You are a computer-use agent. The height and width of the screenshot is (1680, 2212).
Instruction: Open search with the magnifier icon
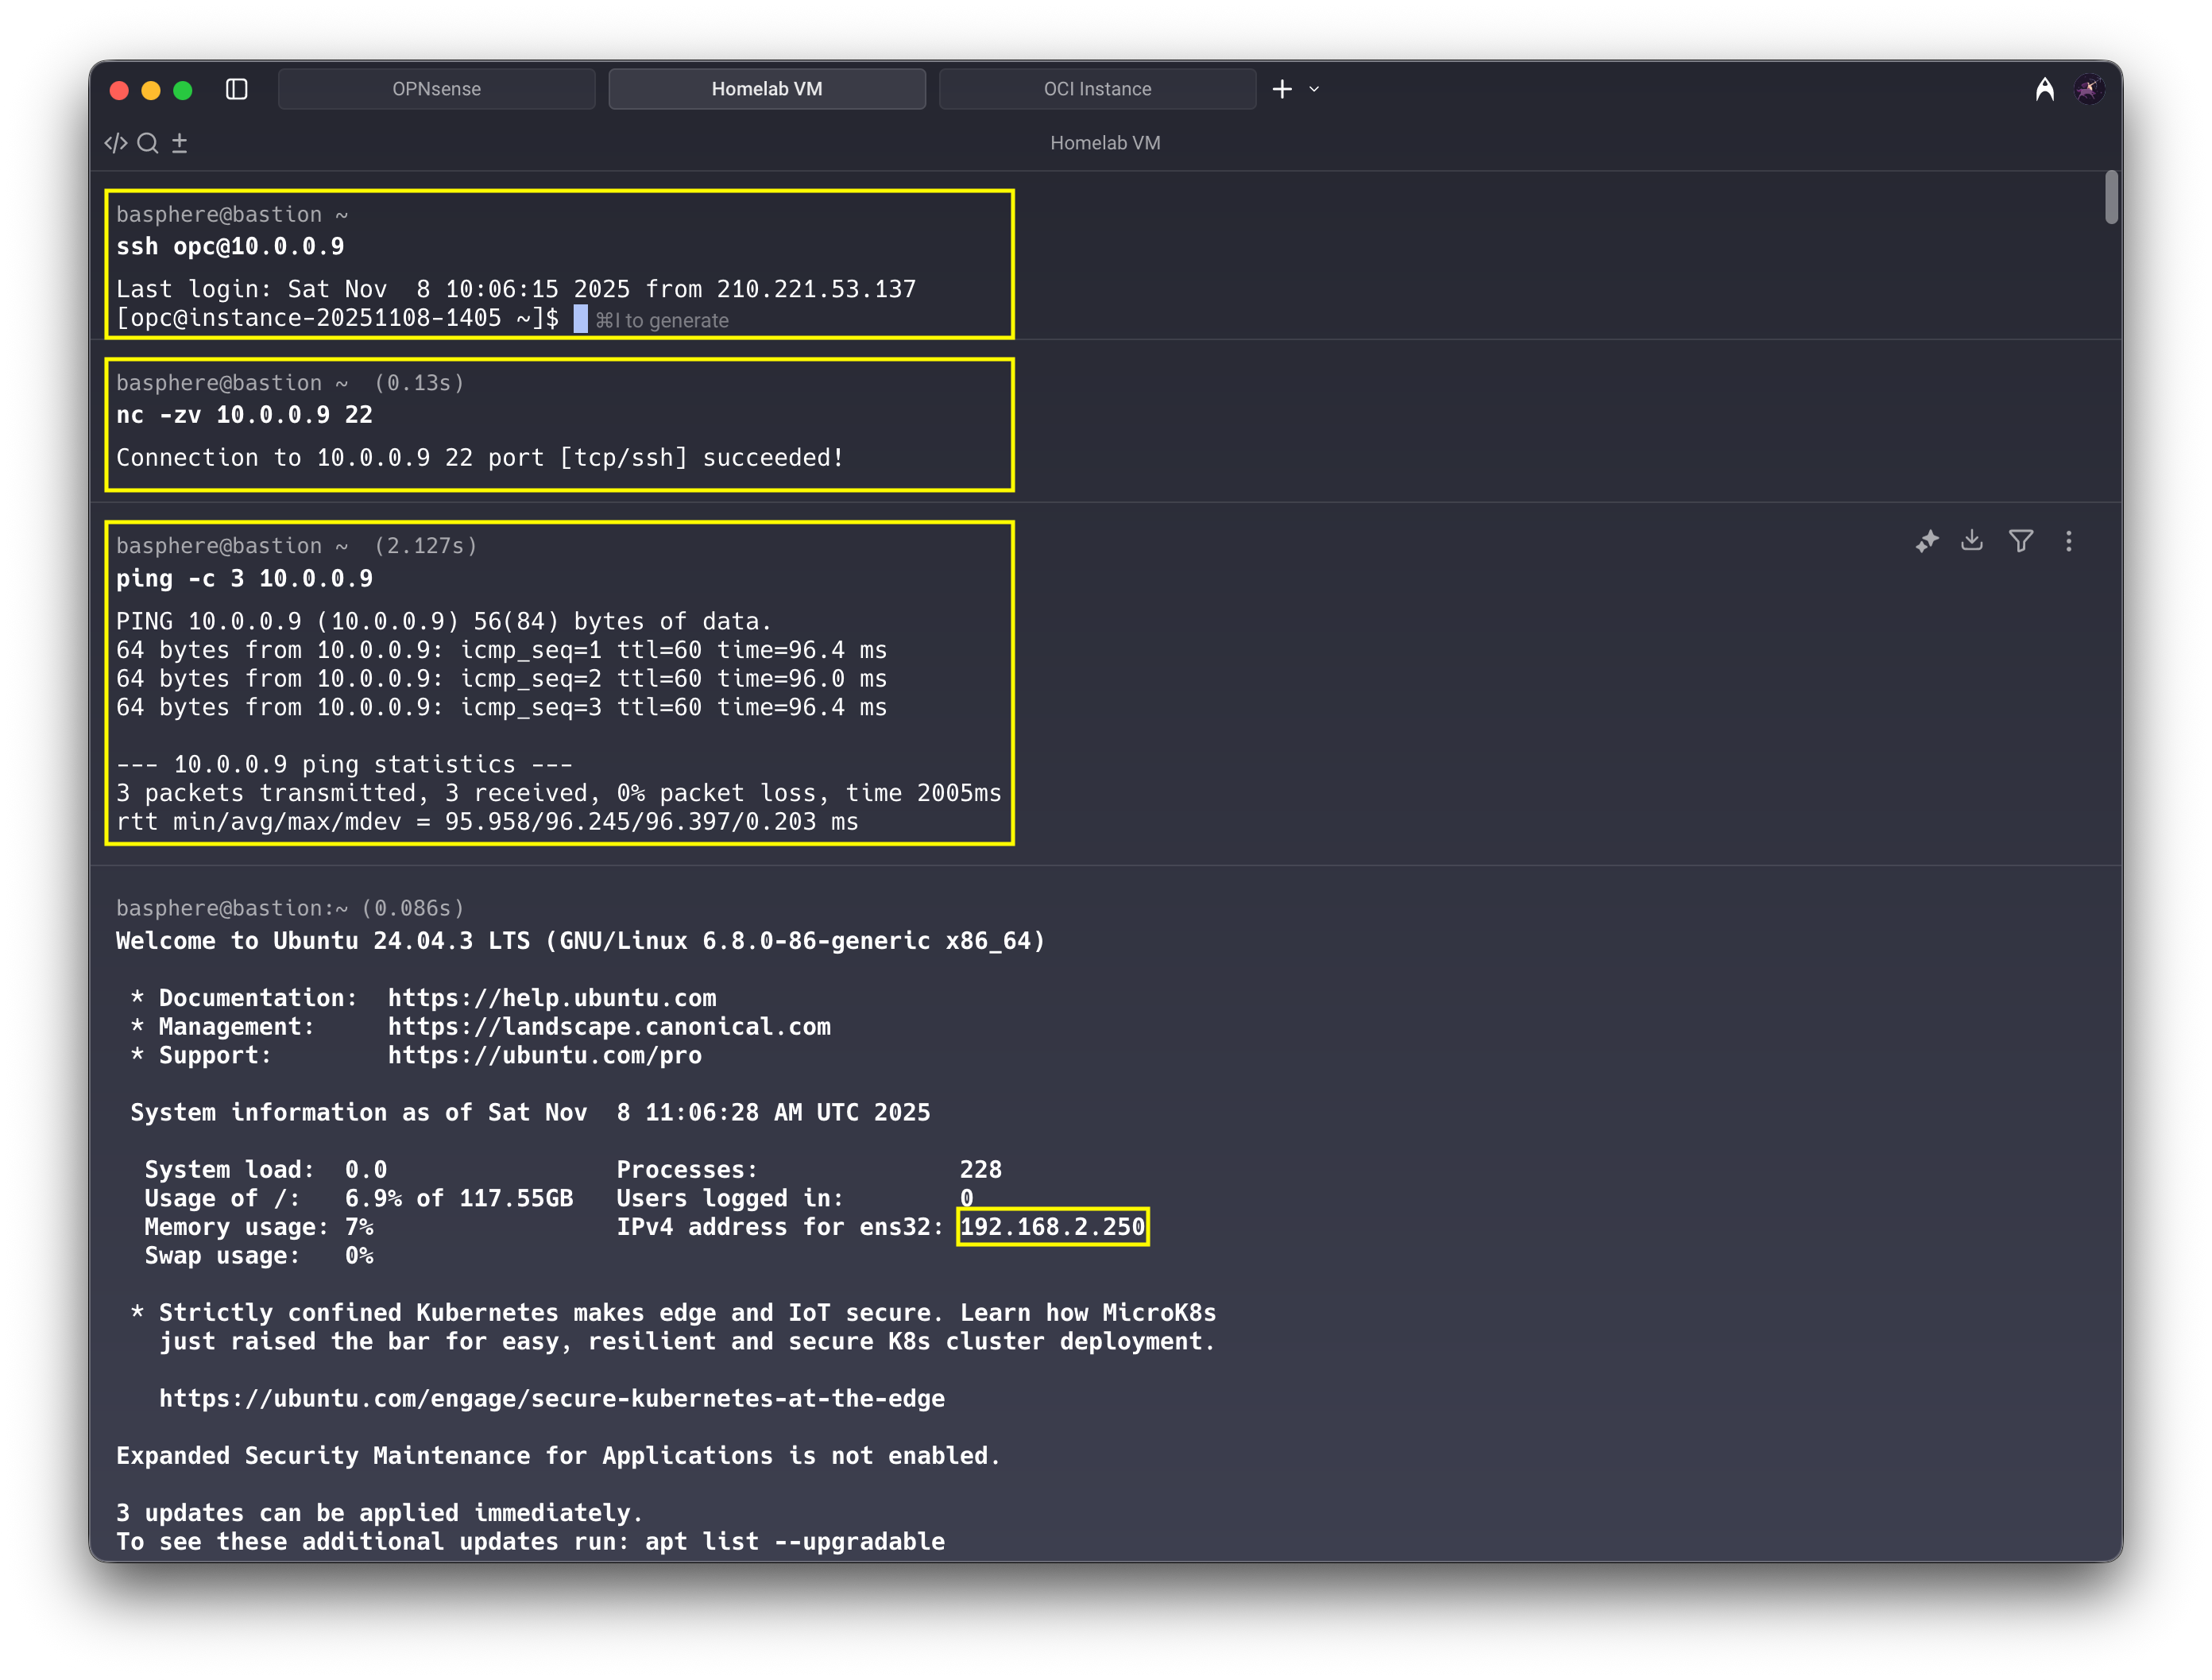pos(148,143)
